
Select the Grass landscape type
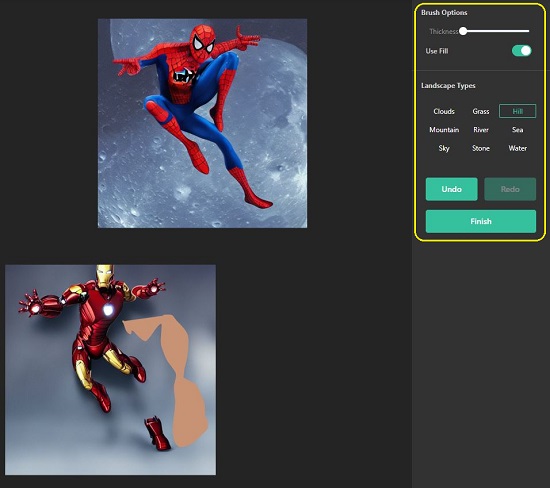tap(481, 111)
